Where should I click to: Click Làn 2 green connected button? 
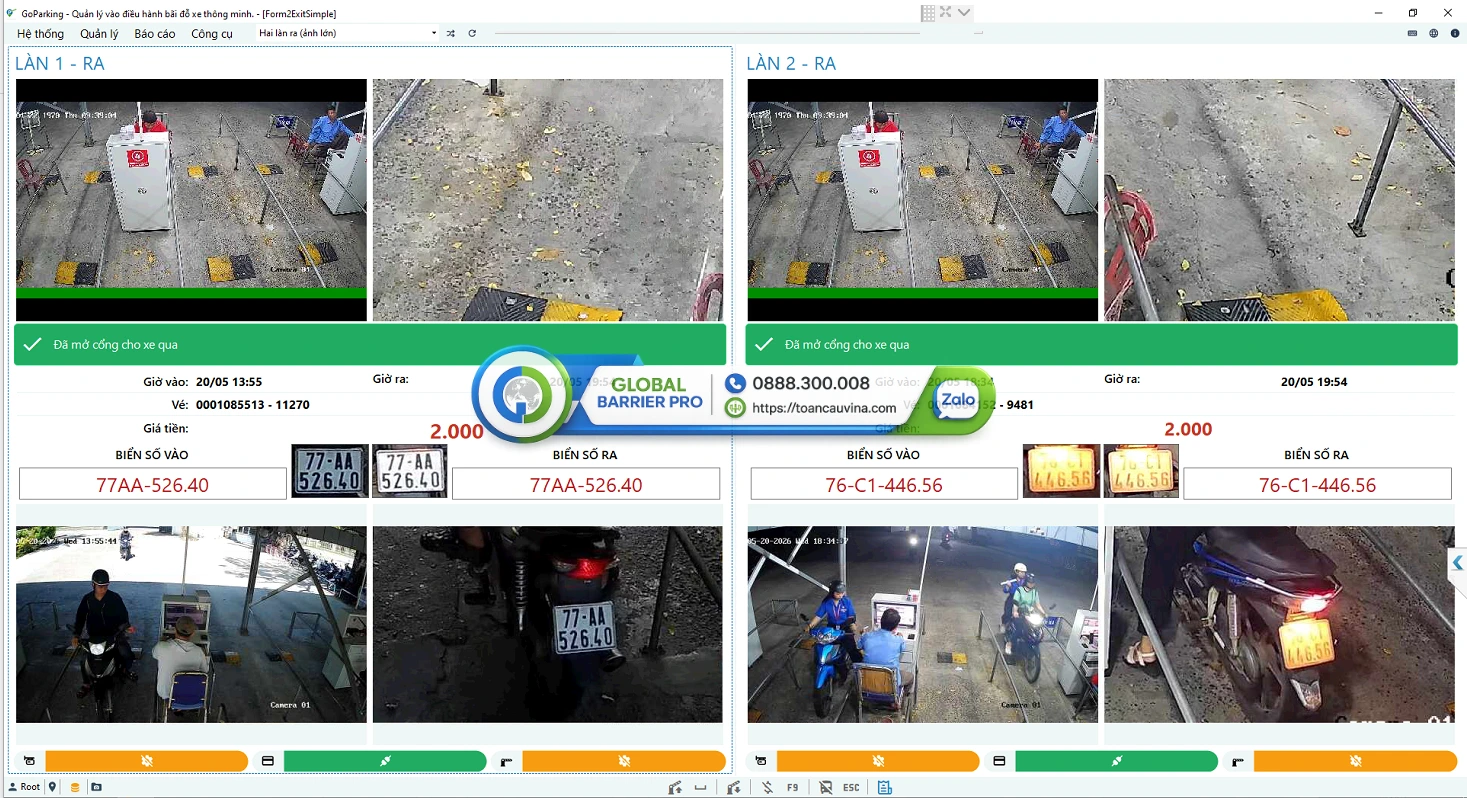click(x=1117, y=762)
